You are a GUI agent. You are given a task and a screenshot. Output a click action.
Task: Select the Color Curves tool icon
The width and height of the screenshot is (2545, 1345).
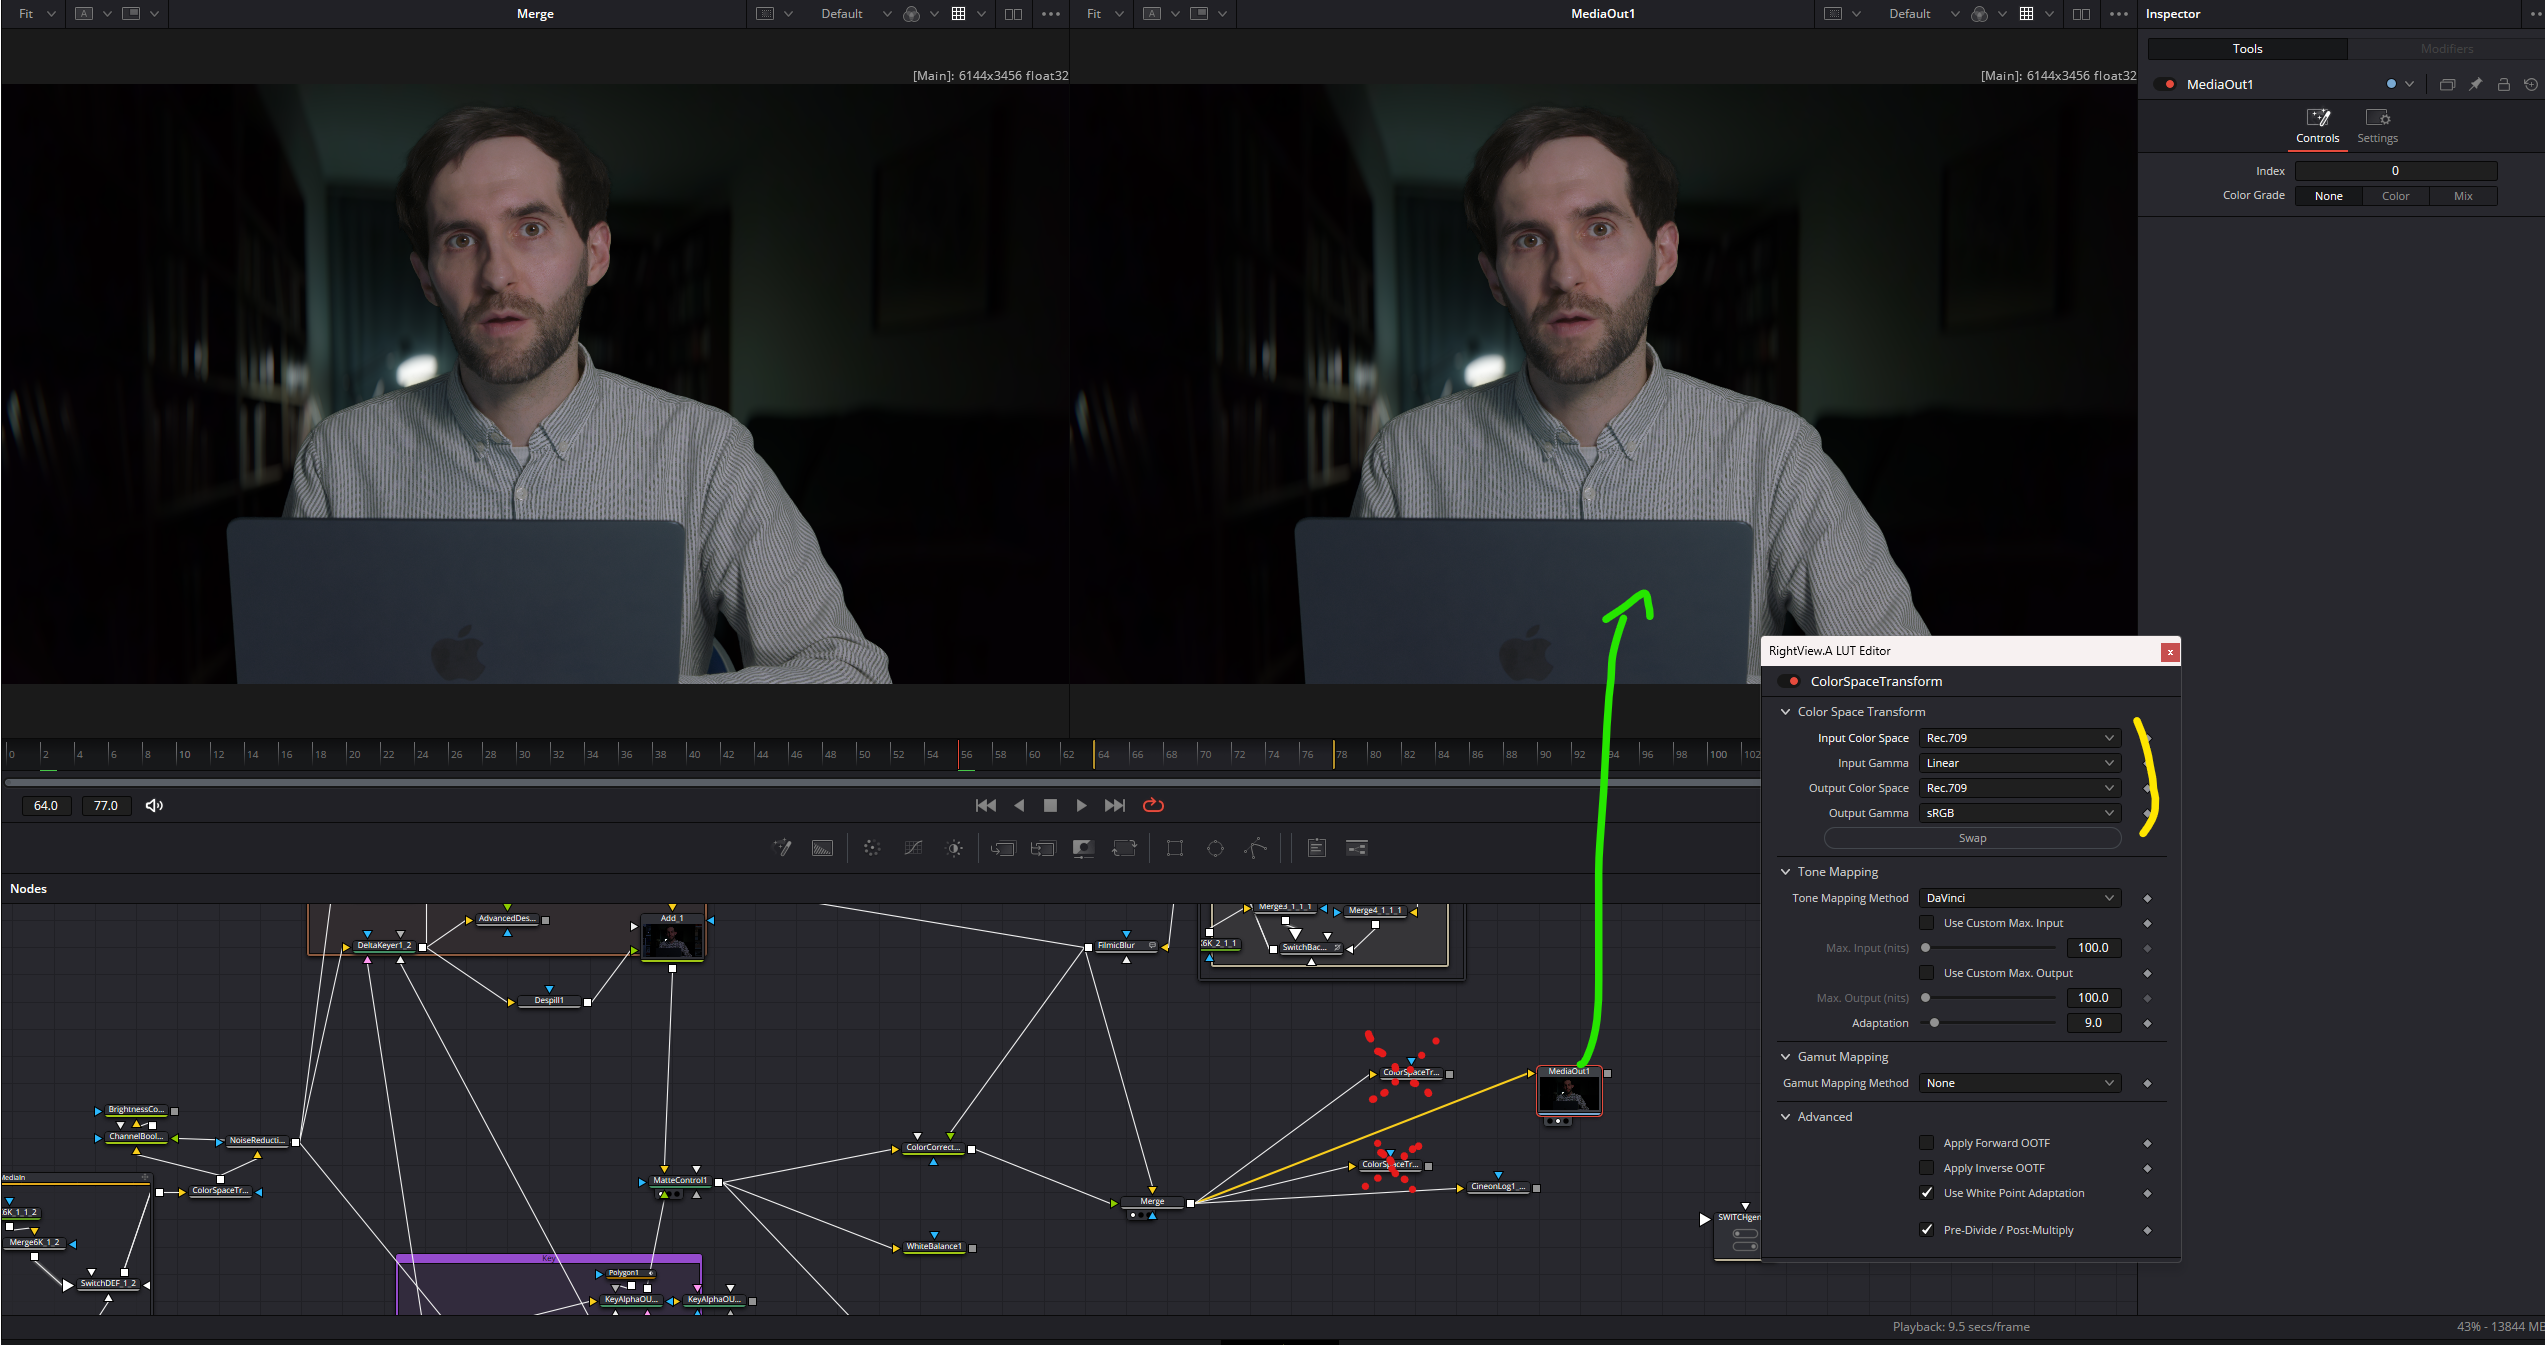point(913,848)
